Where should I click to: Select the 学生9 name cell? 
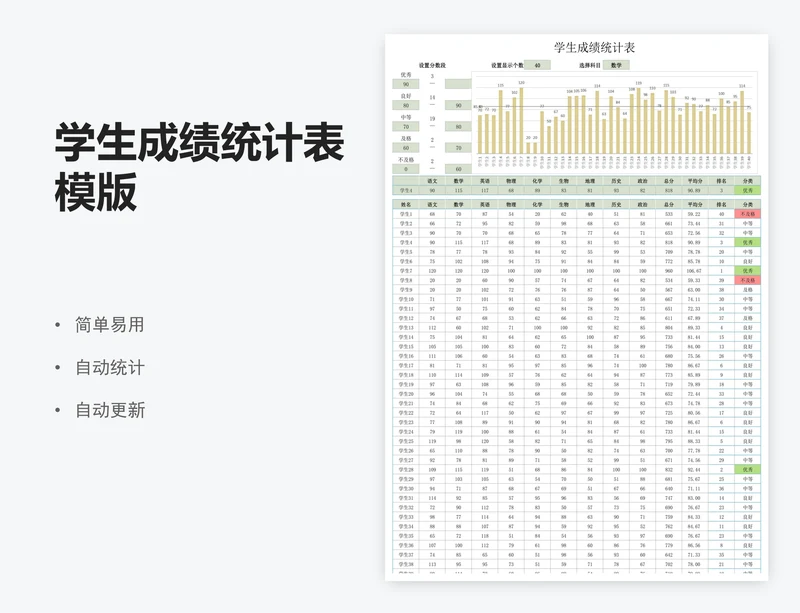[x=406, y=290]
